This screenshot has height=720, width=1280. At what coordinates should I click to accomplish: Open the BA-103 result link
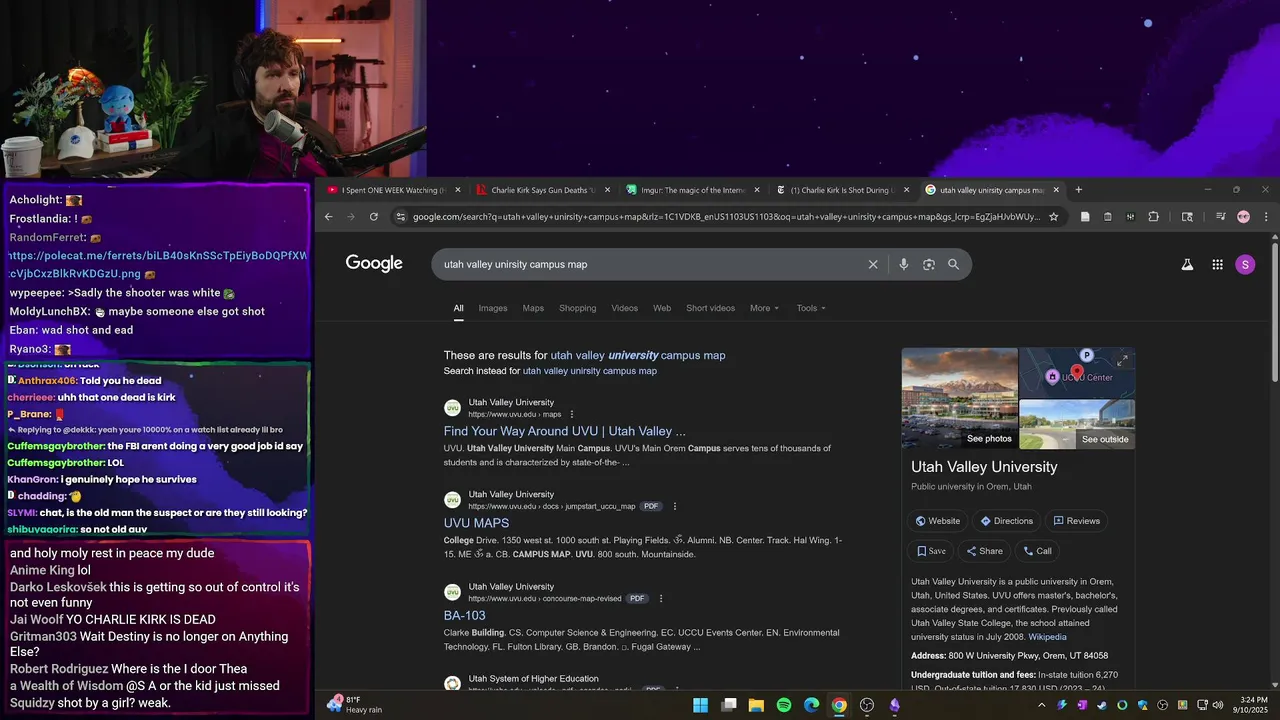[x=465, y=615]
